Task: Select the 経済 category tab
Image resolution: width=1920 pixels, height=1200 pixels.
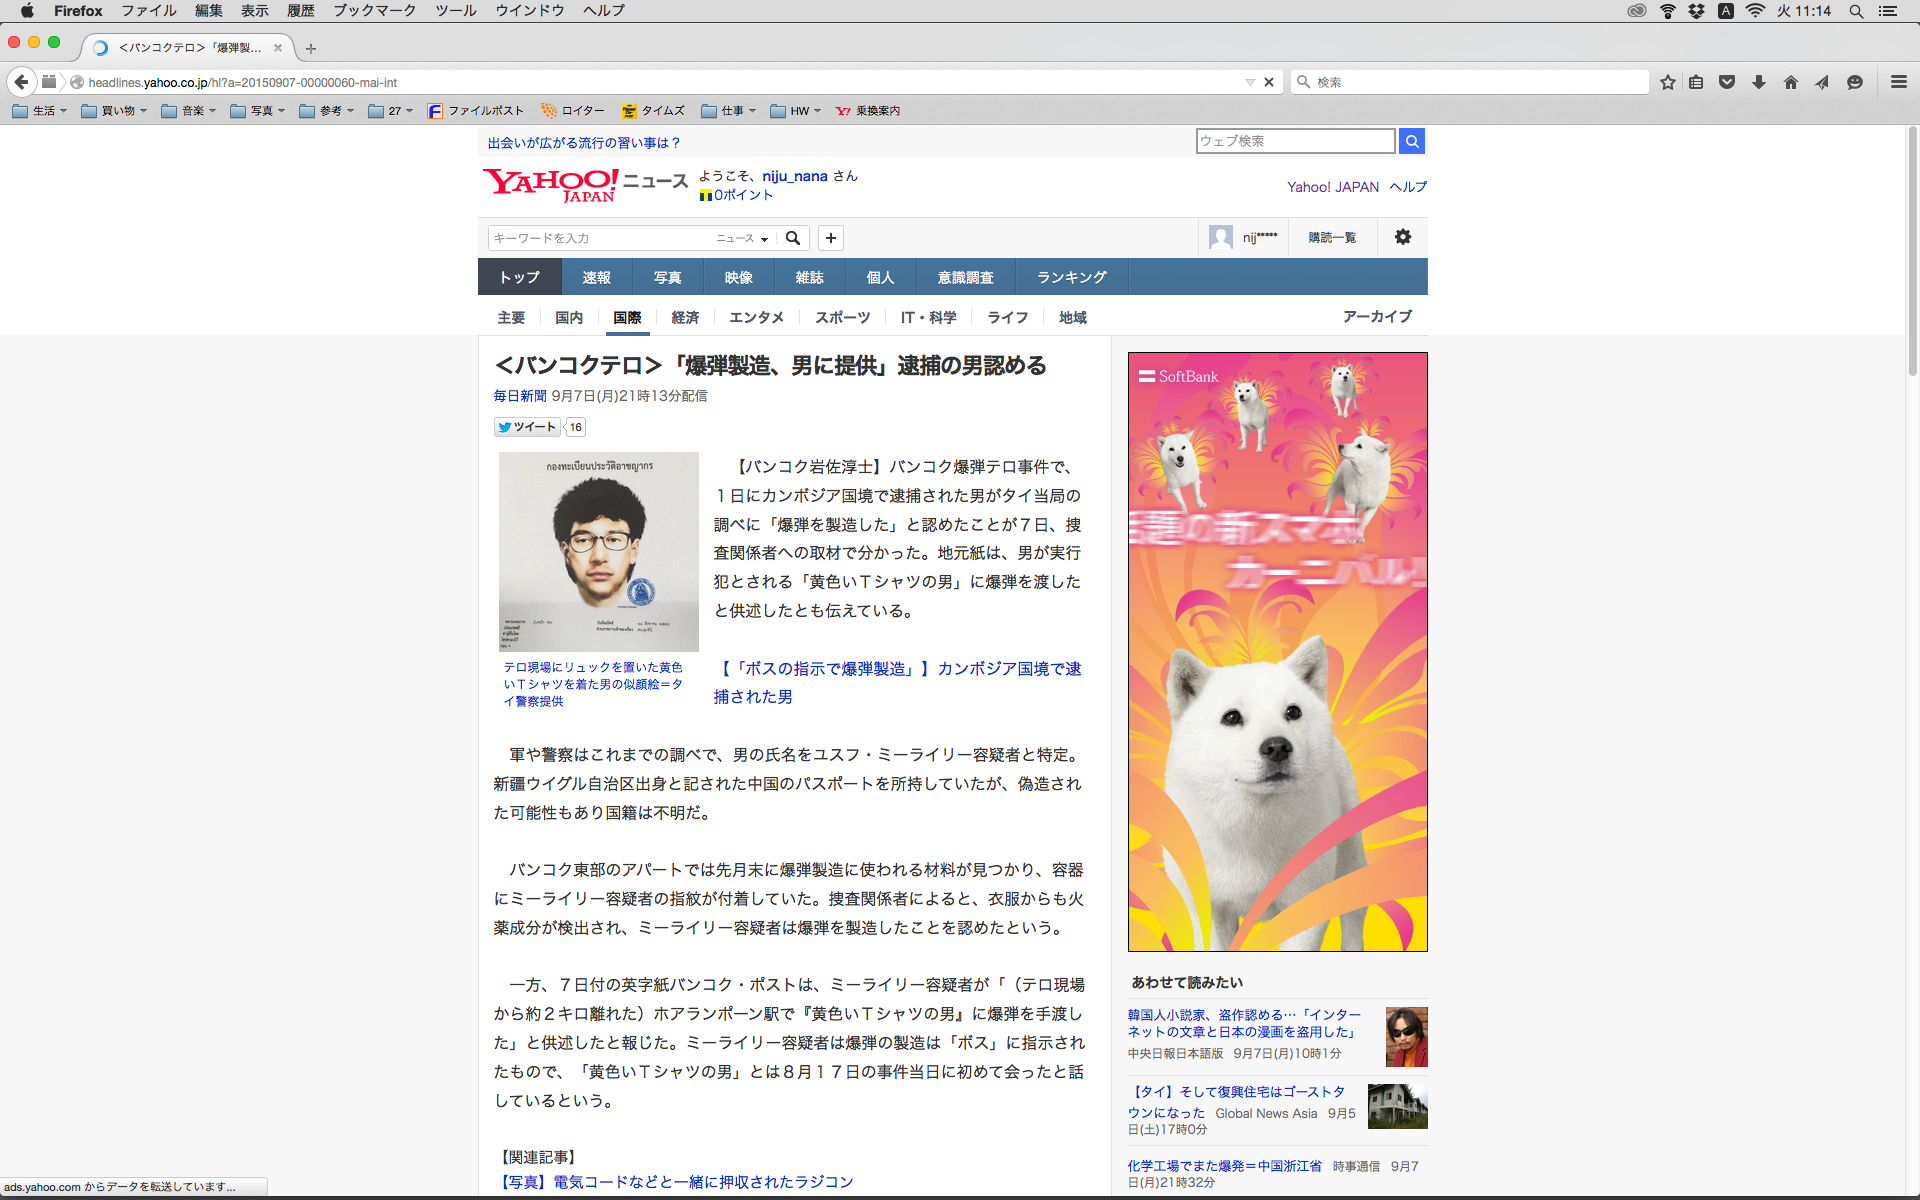Action: click(x=685, y=317)
